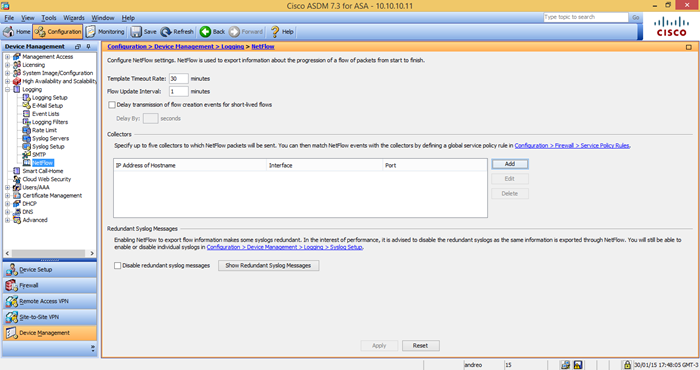Open Cloud Web Security item

(47, 179)
